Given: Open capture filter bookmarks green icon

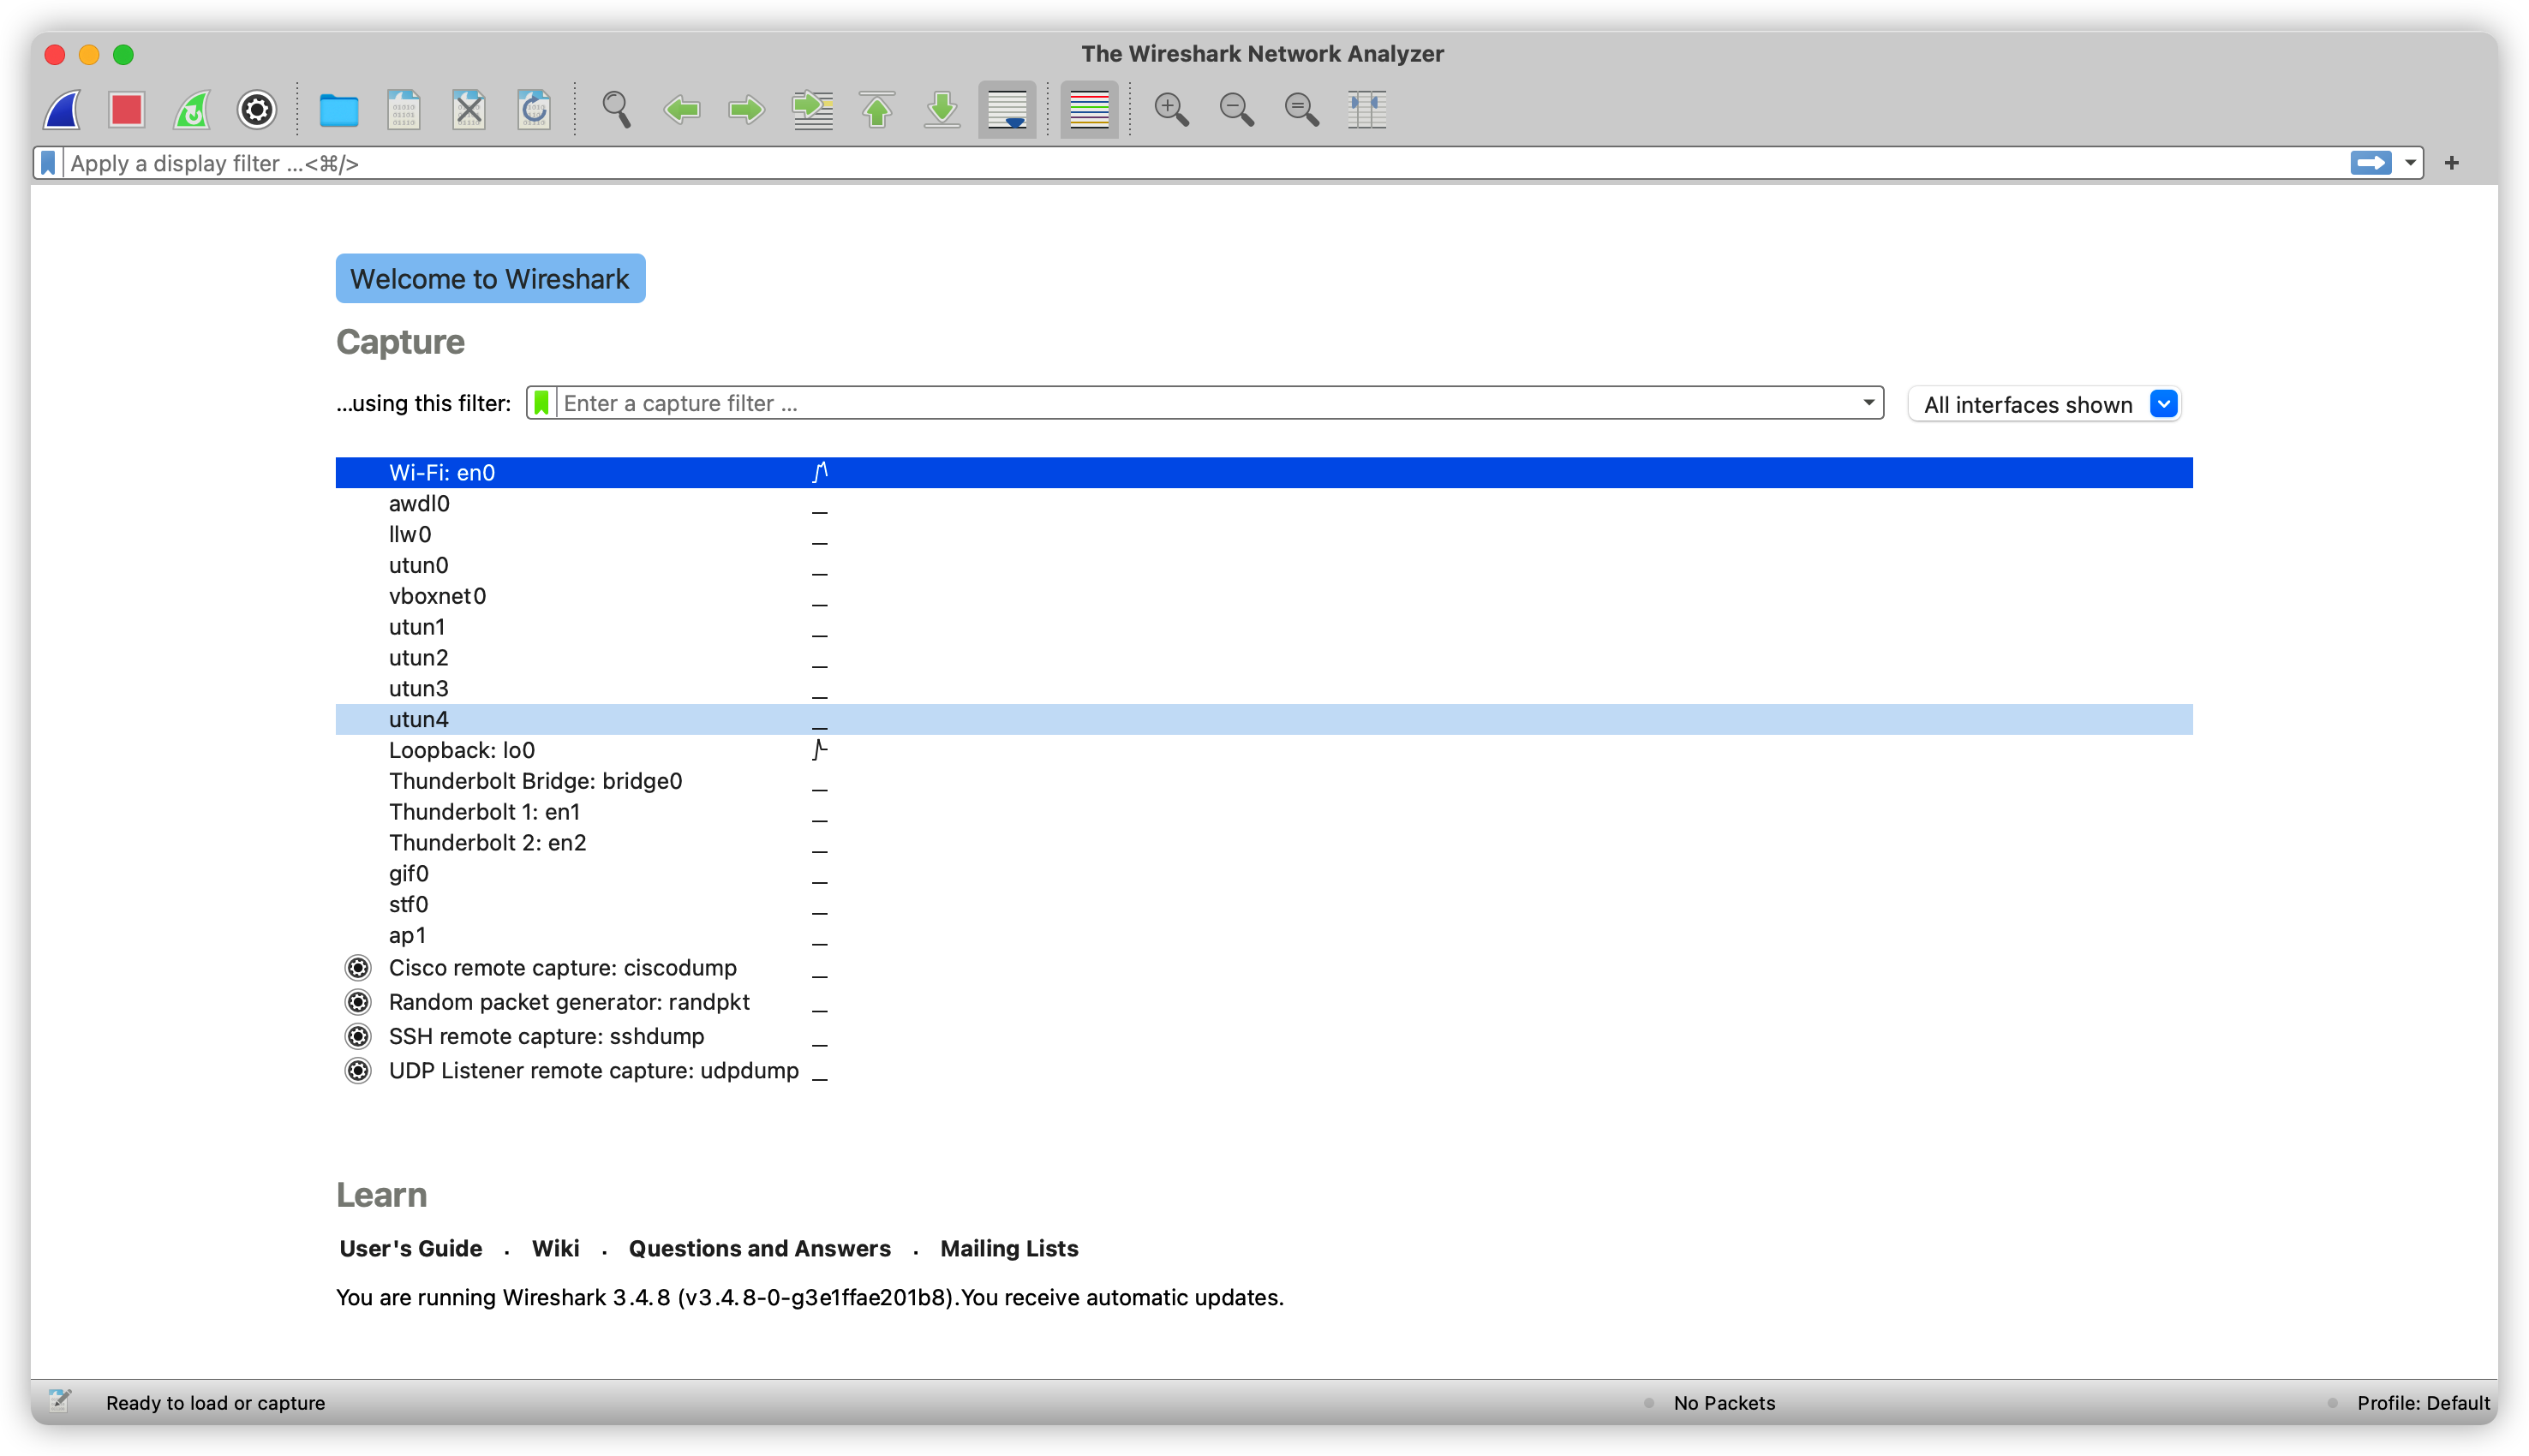Looking at the screenshot, I should [541, 403].
